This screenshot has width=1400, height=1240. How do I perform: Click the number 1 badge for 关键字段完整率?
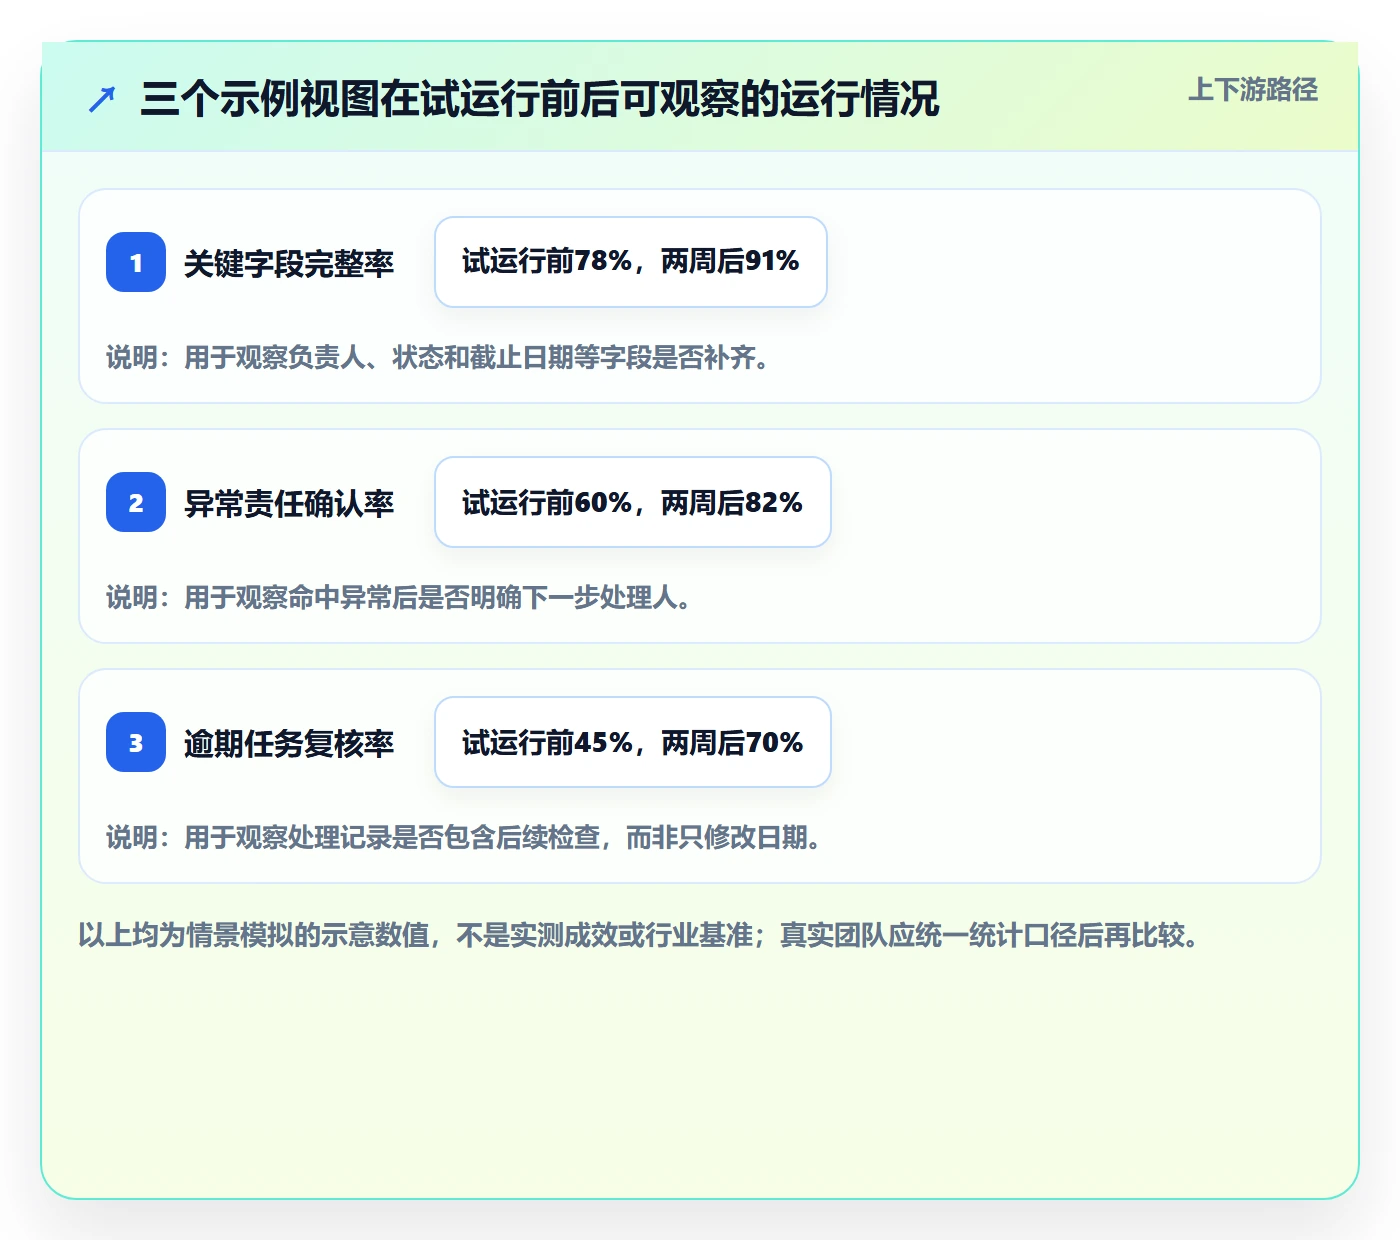[136, 262]
